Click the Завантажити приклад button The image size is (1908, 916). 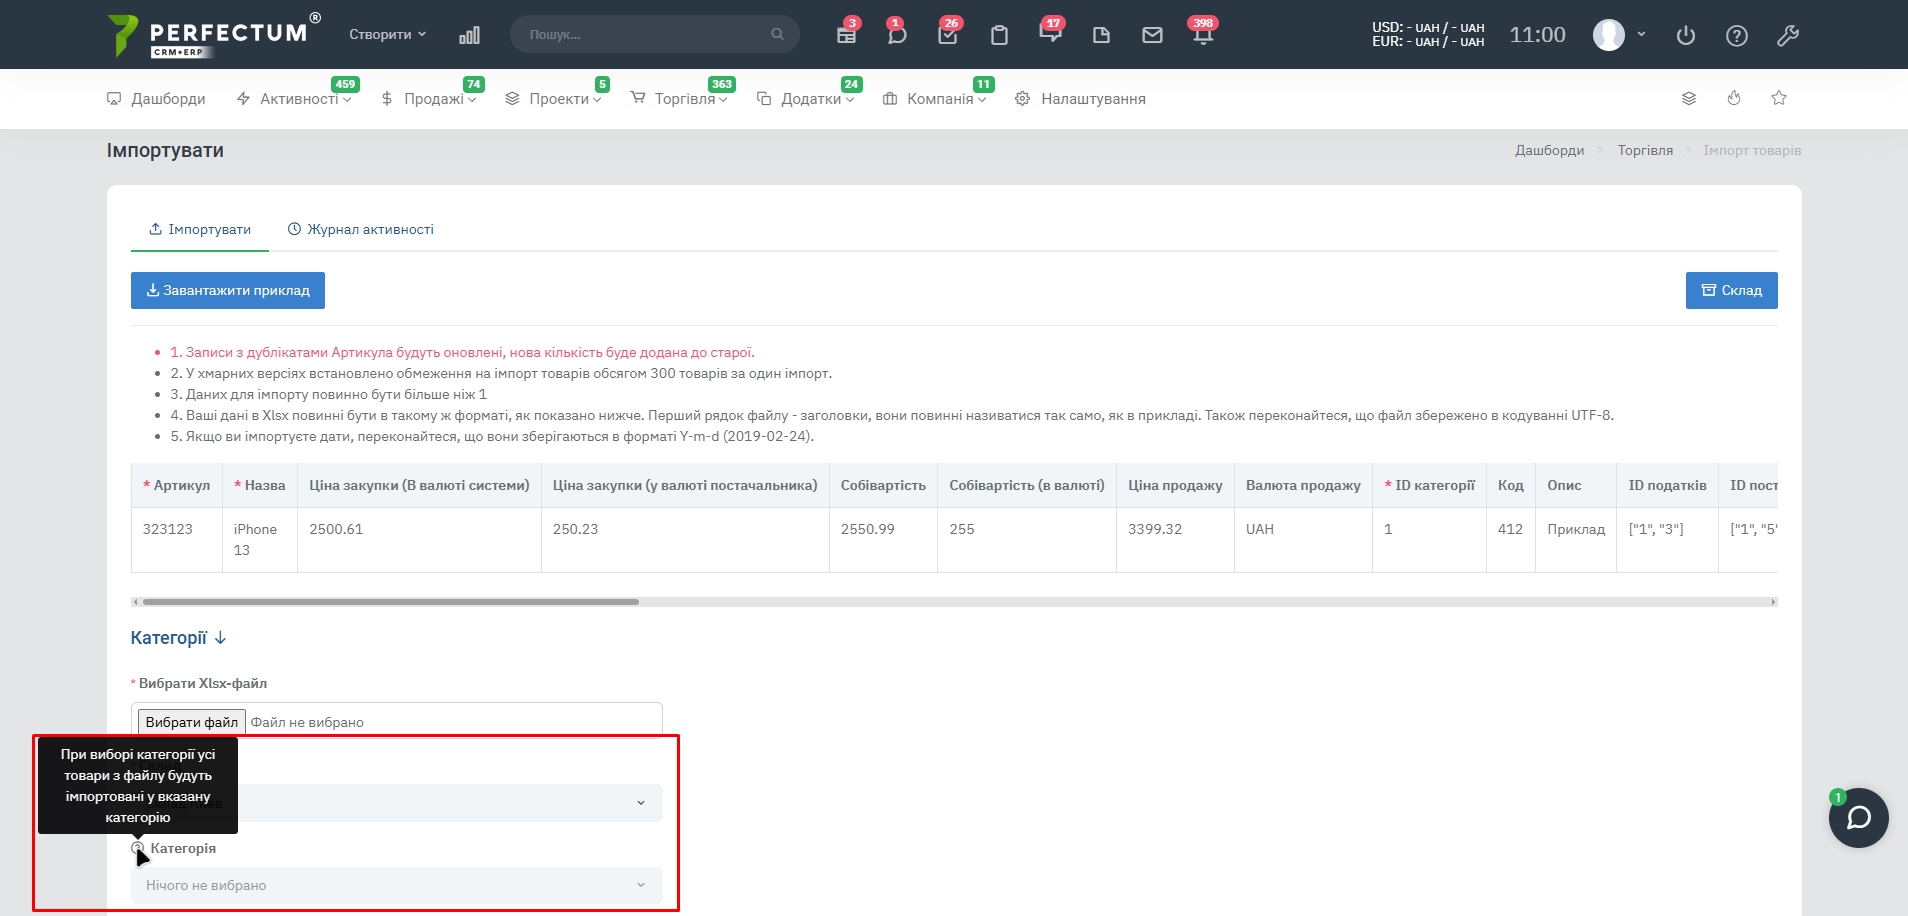pyautogui.click(x=228, y=290)
